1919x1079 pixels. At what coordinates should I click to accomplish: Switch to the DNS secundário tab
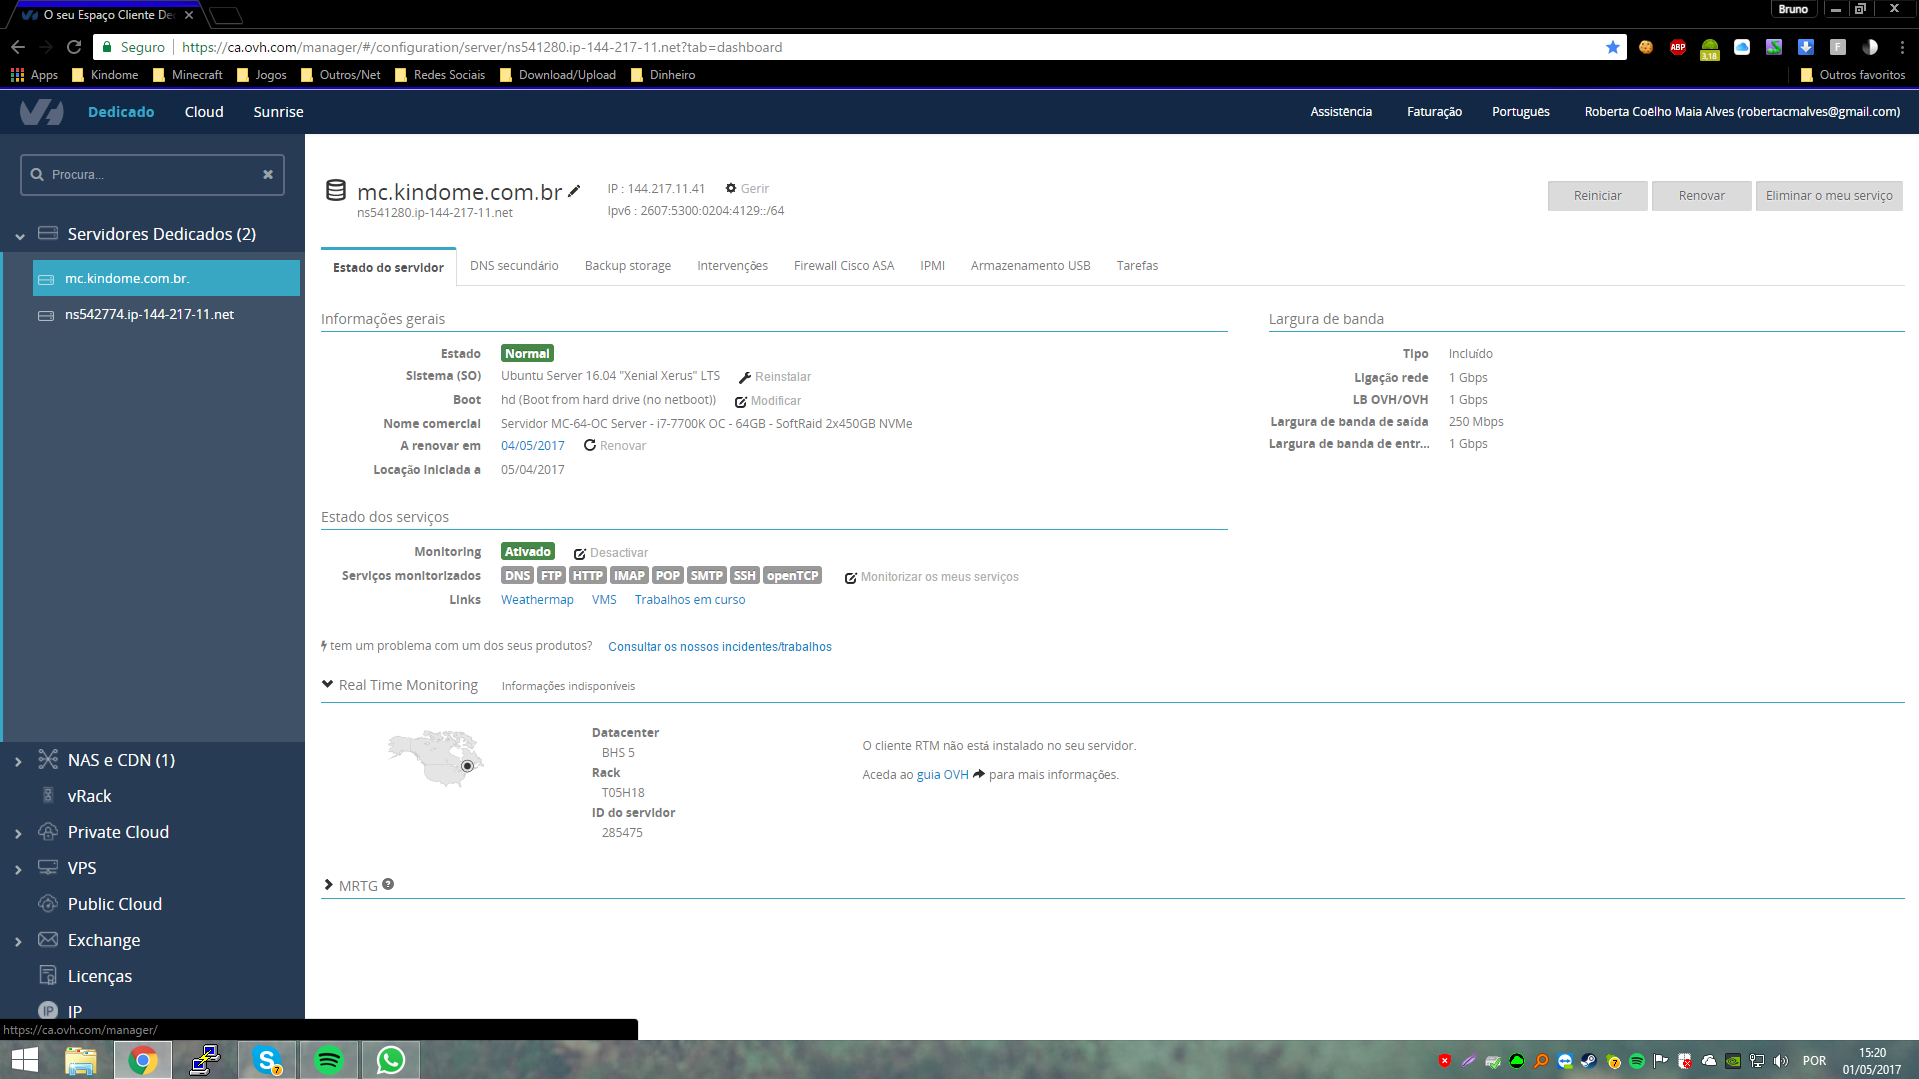point(514,266)
